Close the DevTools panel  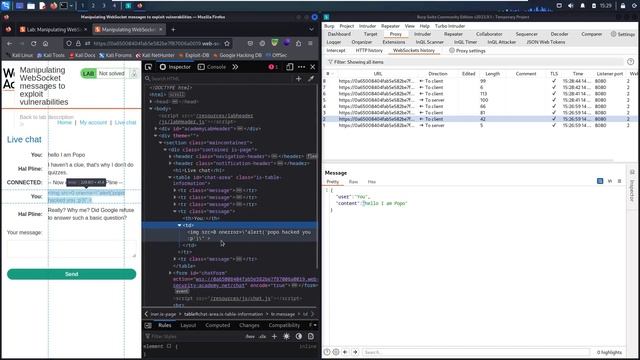tap(313, 67)
